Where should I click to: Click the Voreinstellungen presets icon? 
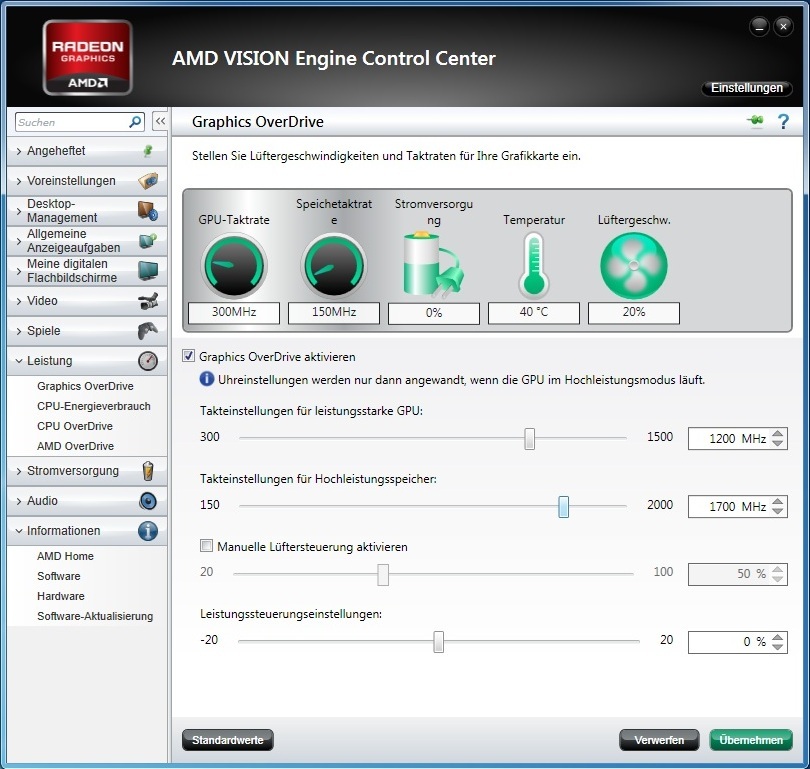click(x=148, y=181)
